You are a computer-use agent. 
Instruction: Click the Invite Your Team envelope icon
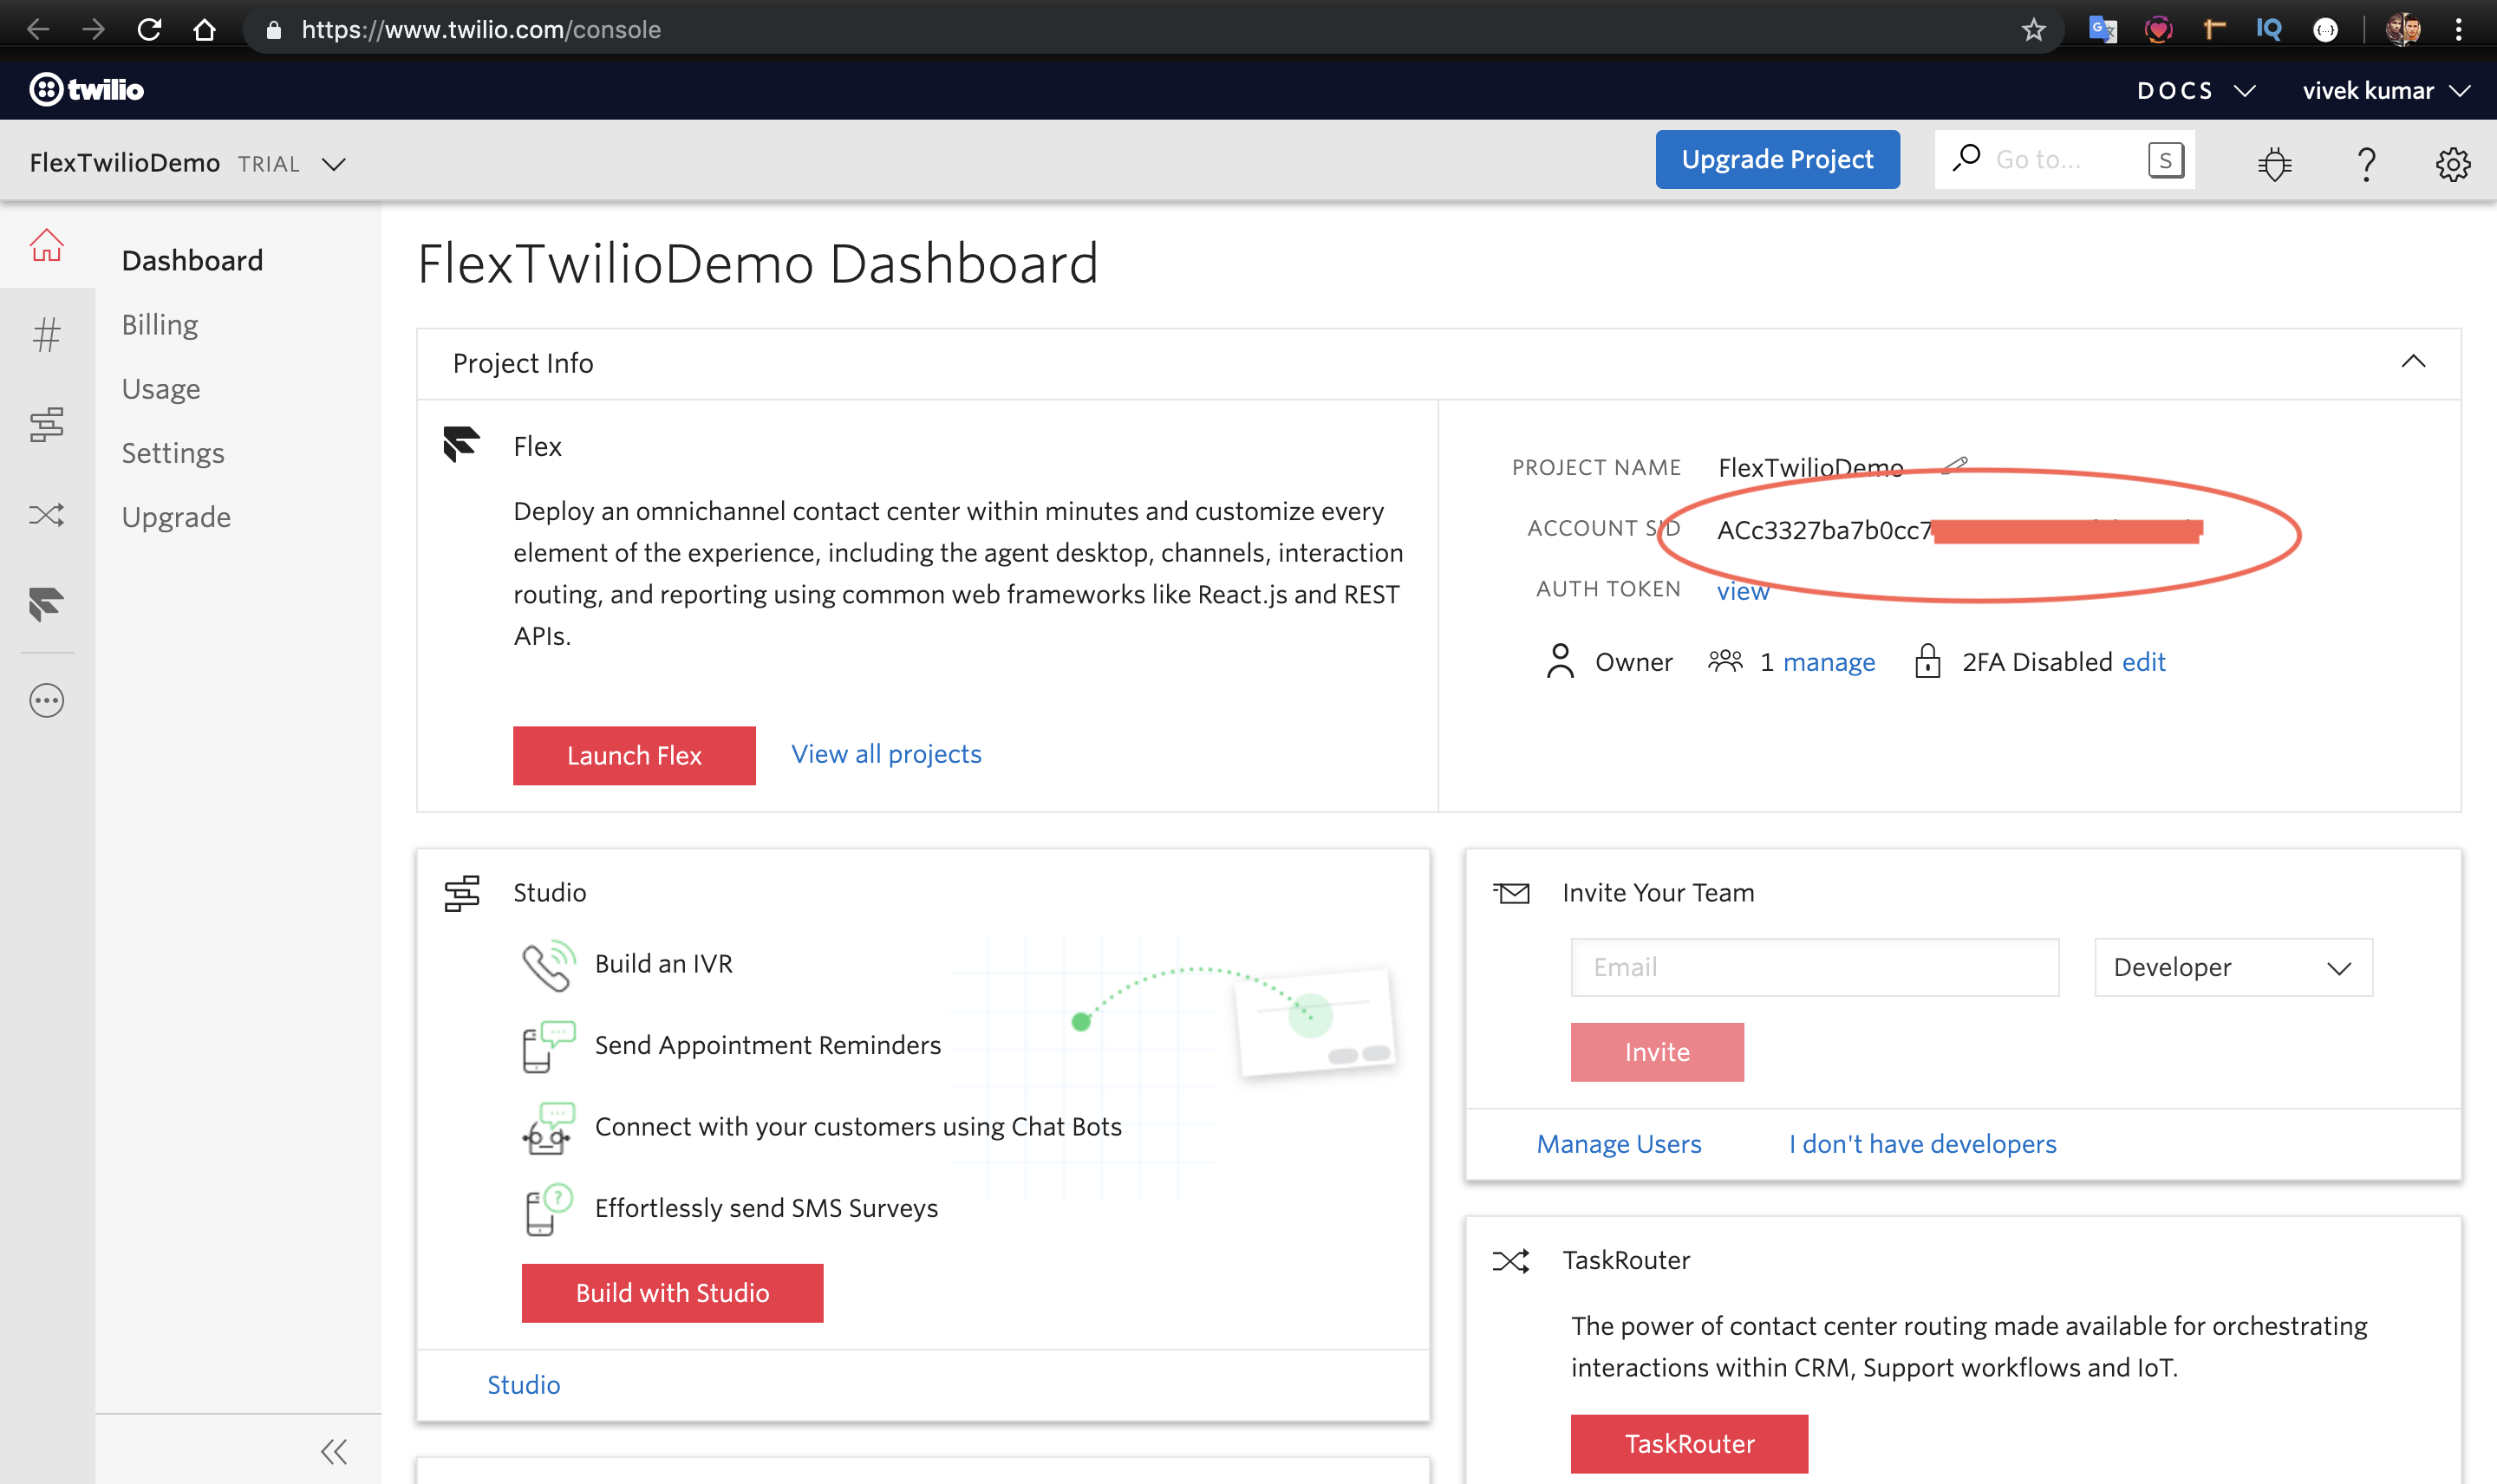pyautogui.click(x=1510, y=892)
